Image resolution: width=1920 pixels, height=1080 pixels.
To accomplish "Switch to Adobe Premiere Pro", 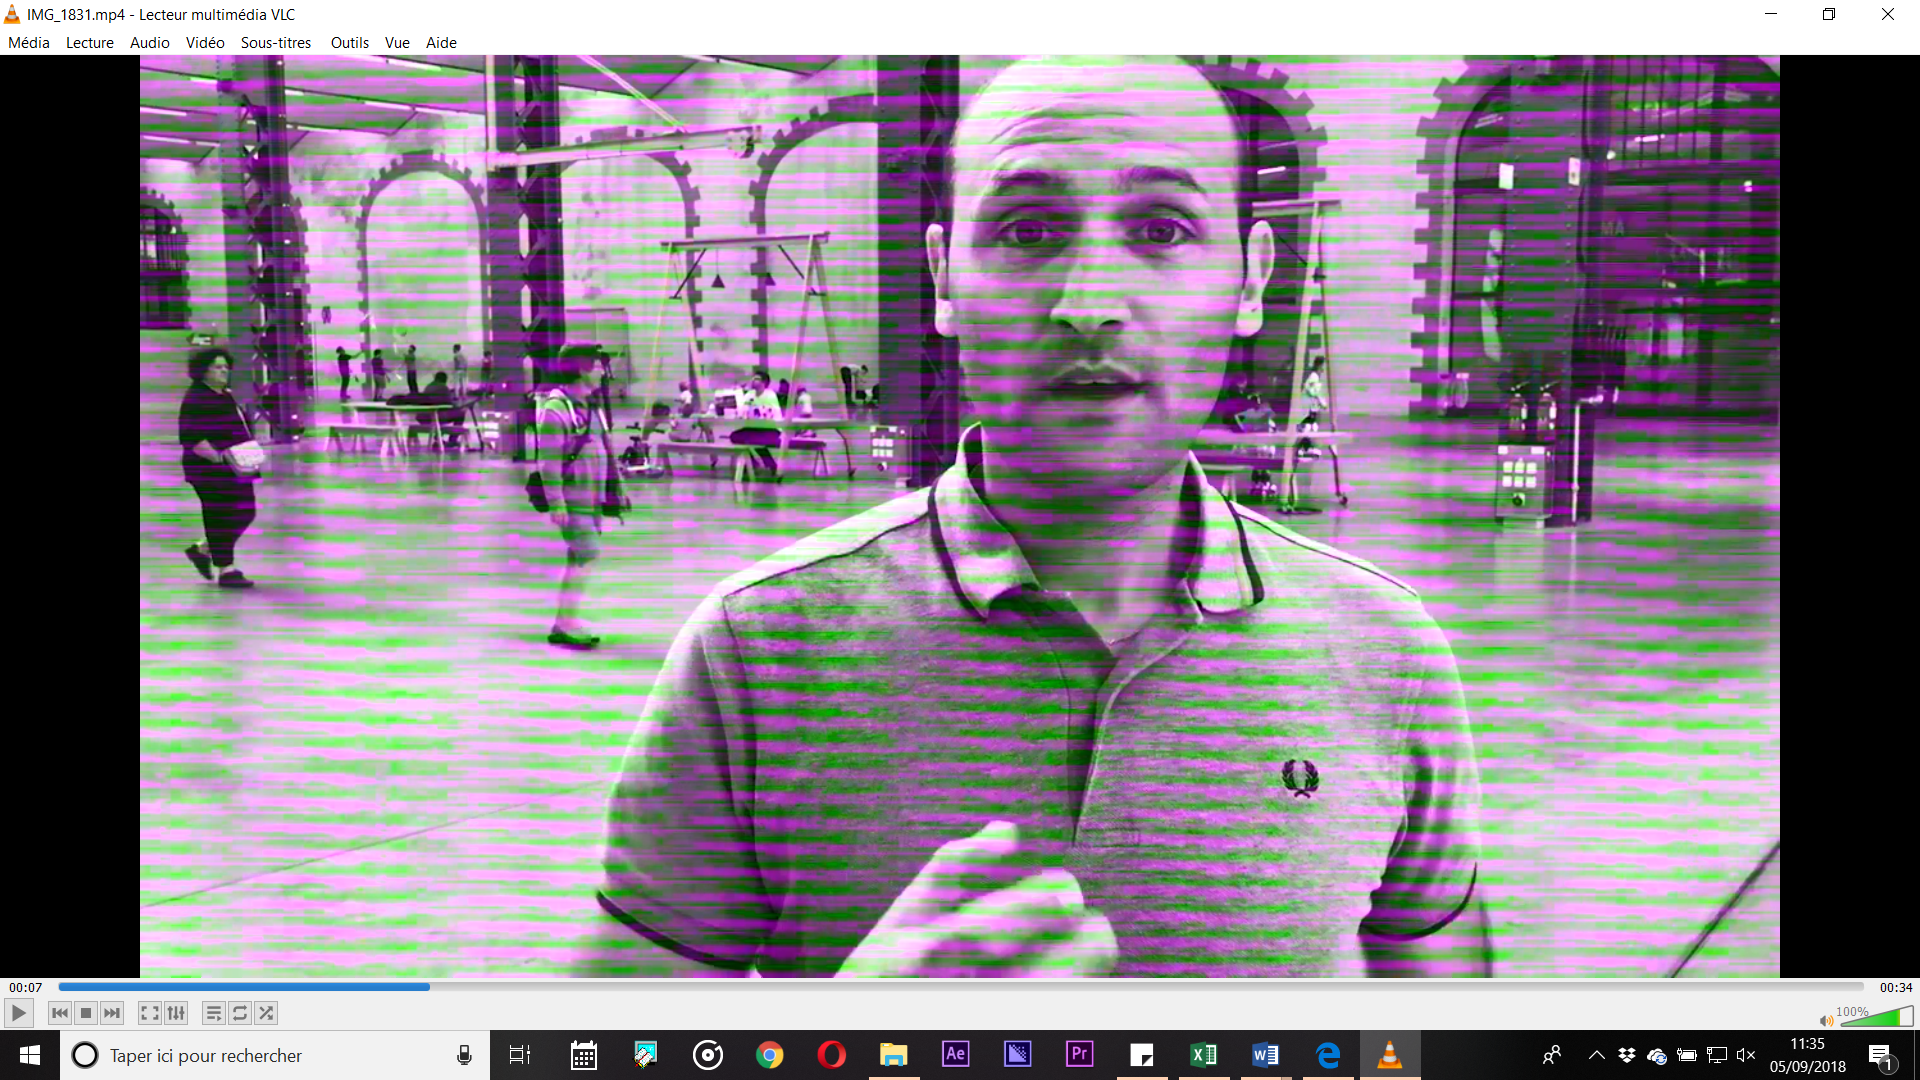I will [1080, 1055].
